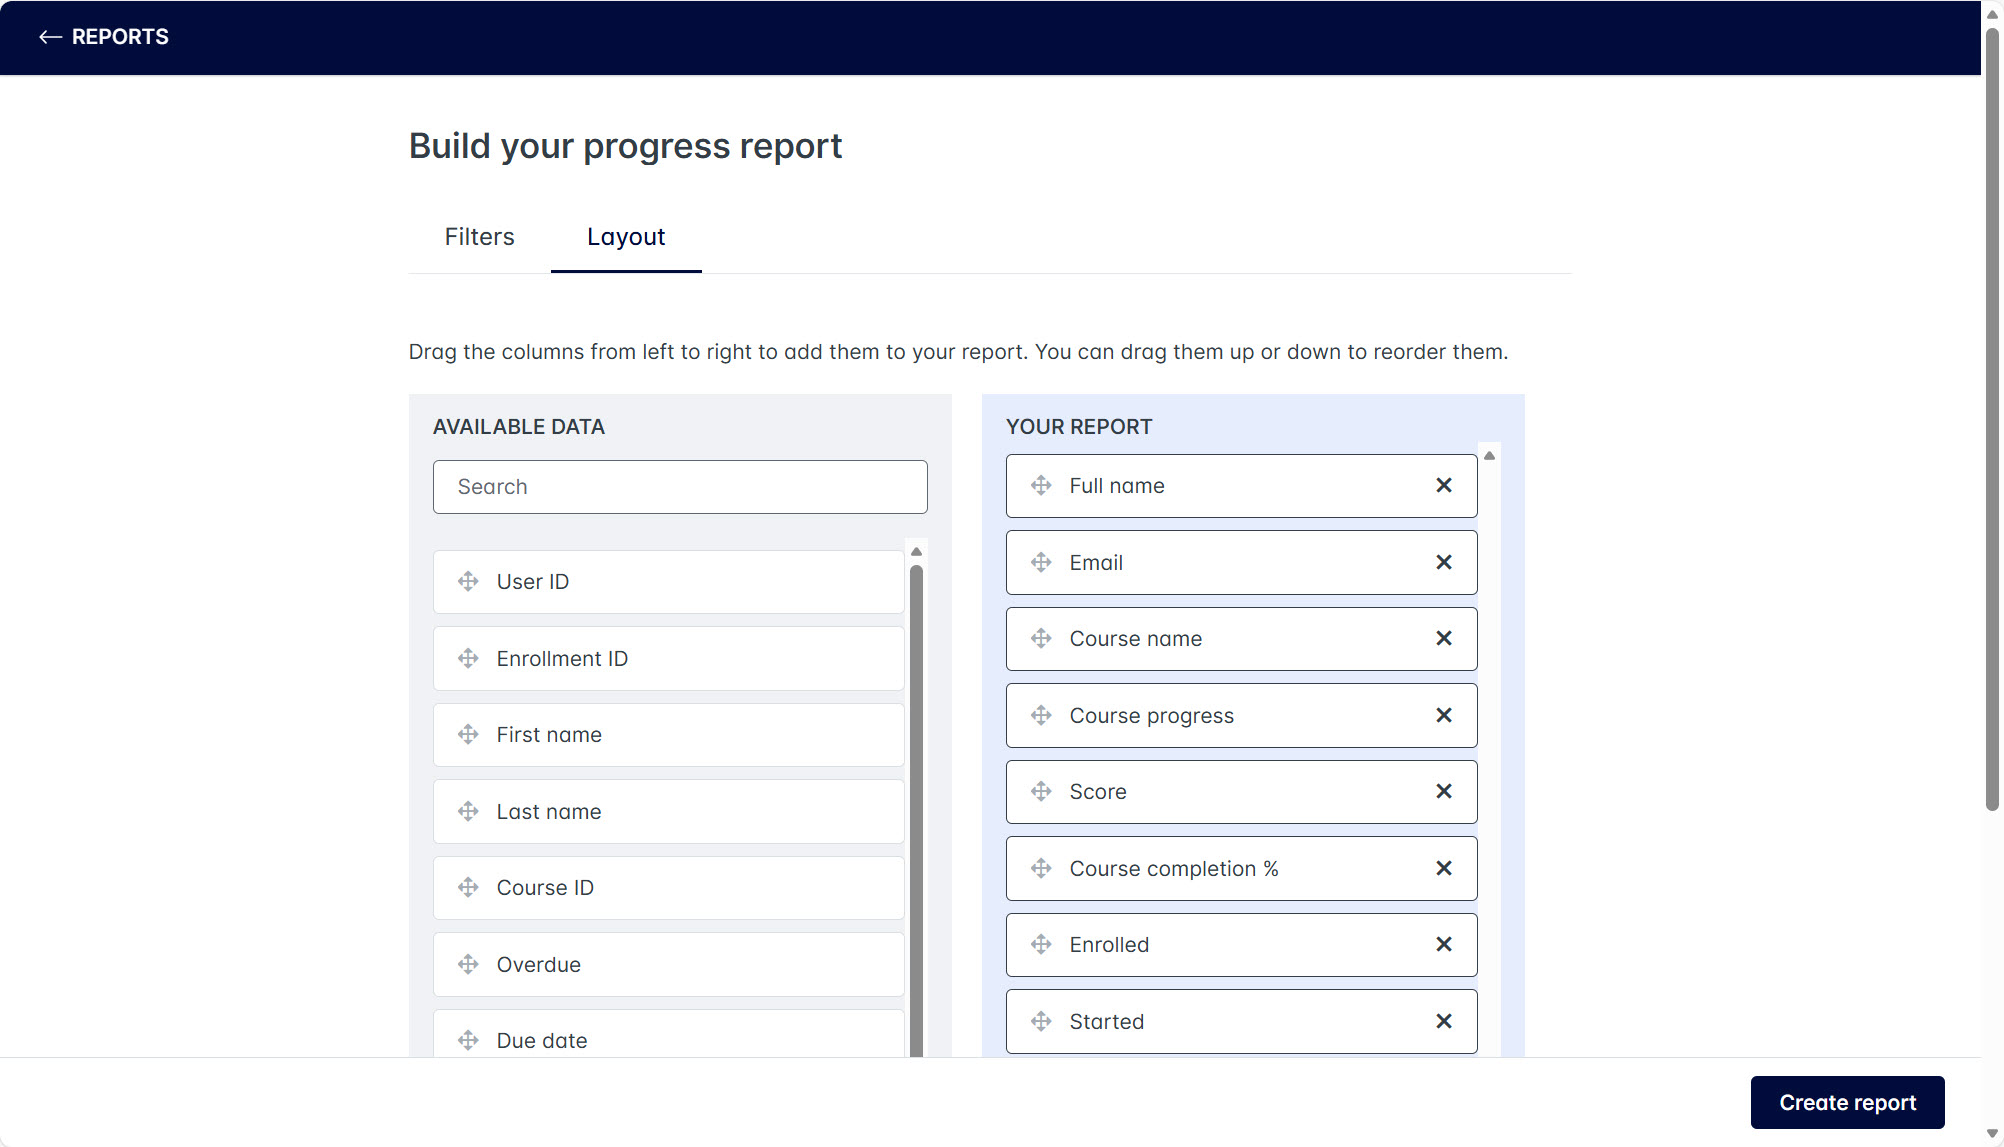
Task: Click the drag handle for Course ID
Action: pyautogui.click(x=468, y=887)
